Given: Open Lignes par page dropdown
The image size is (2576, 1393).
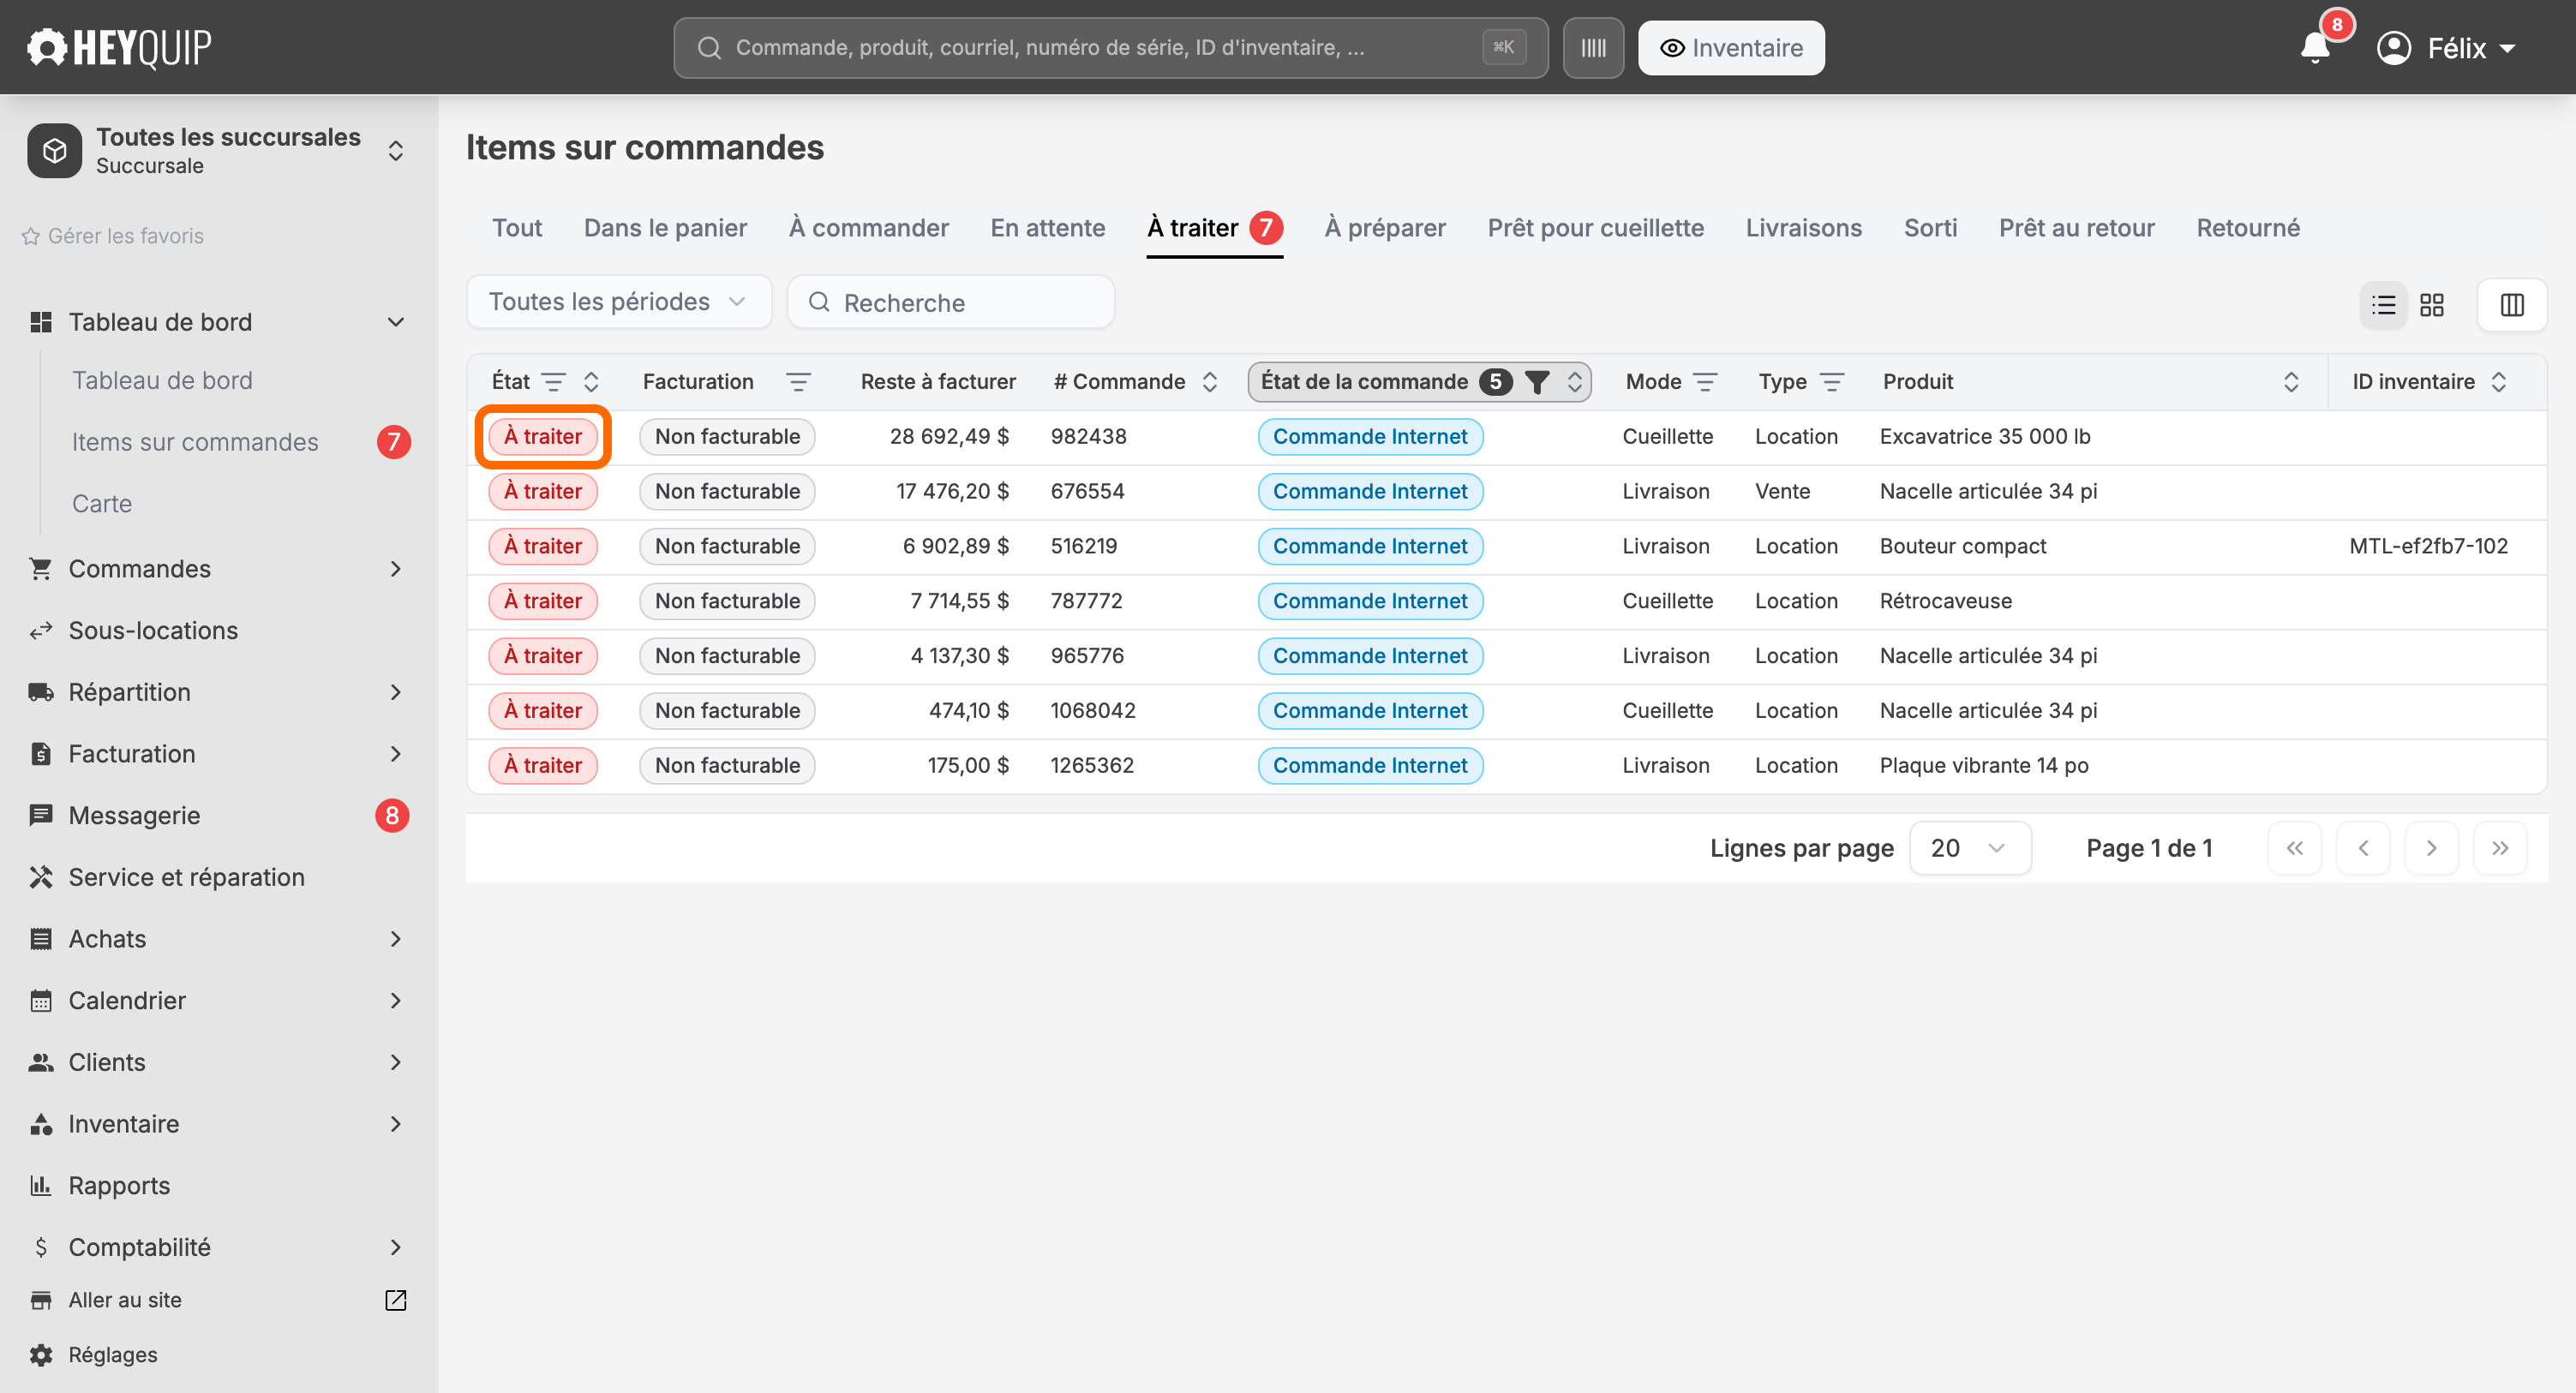Looking at the screenshot, I should click(1968, 848).
